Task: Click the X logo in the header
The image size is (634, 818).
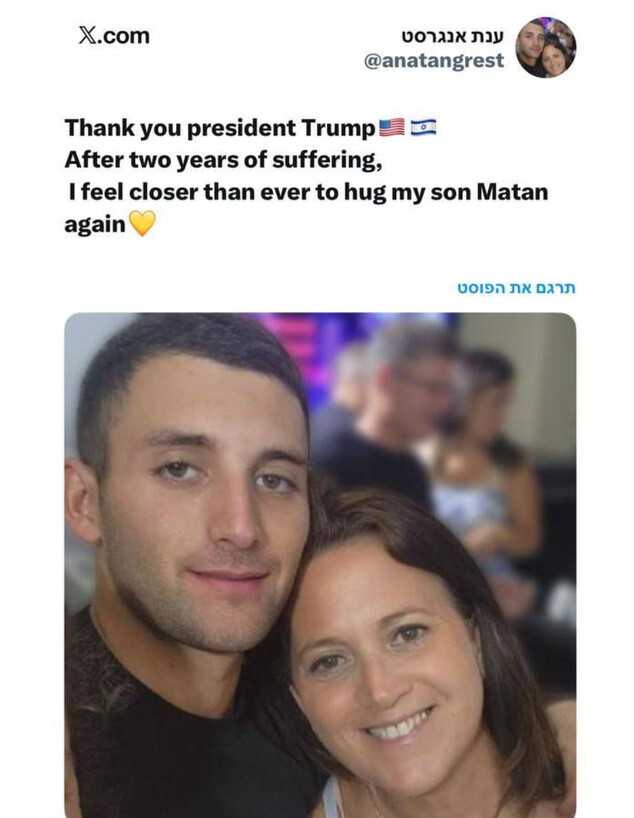Action: pyautogui.click(x=87, y=36)
